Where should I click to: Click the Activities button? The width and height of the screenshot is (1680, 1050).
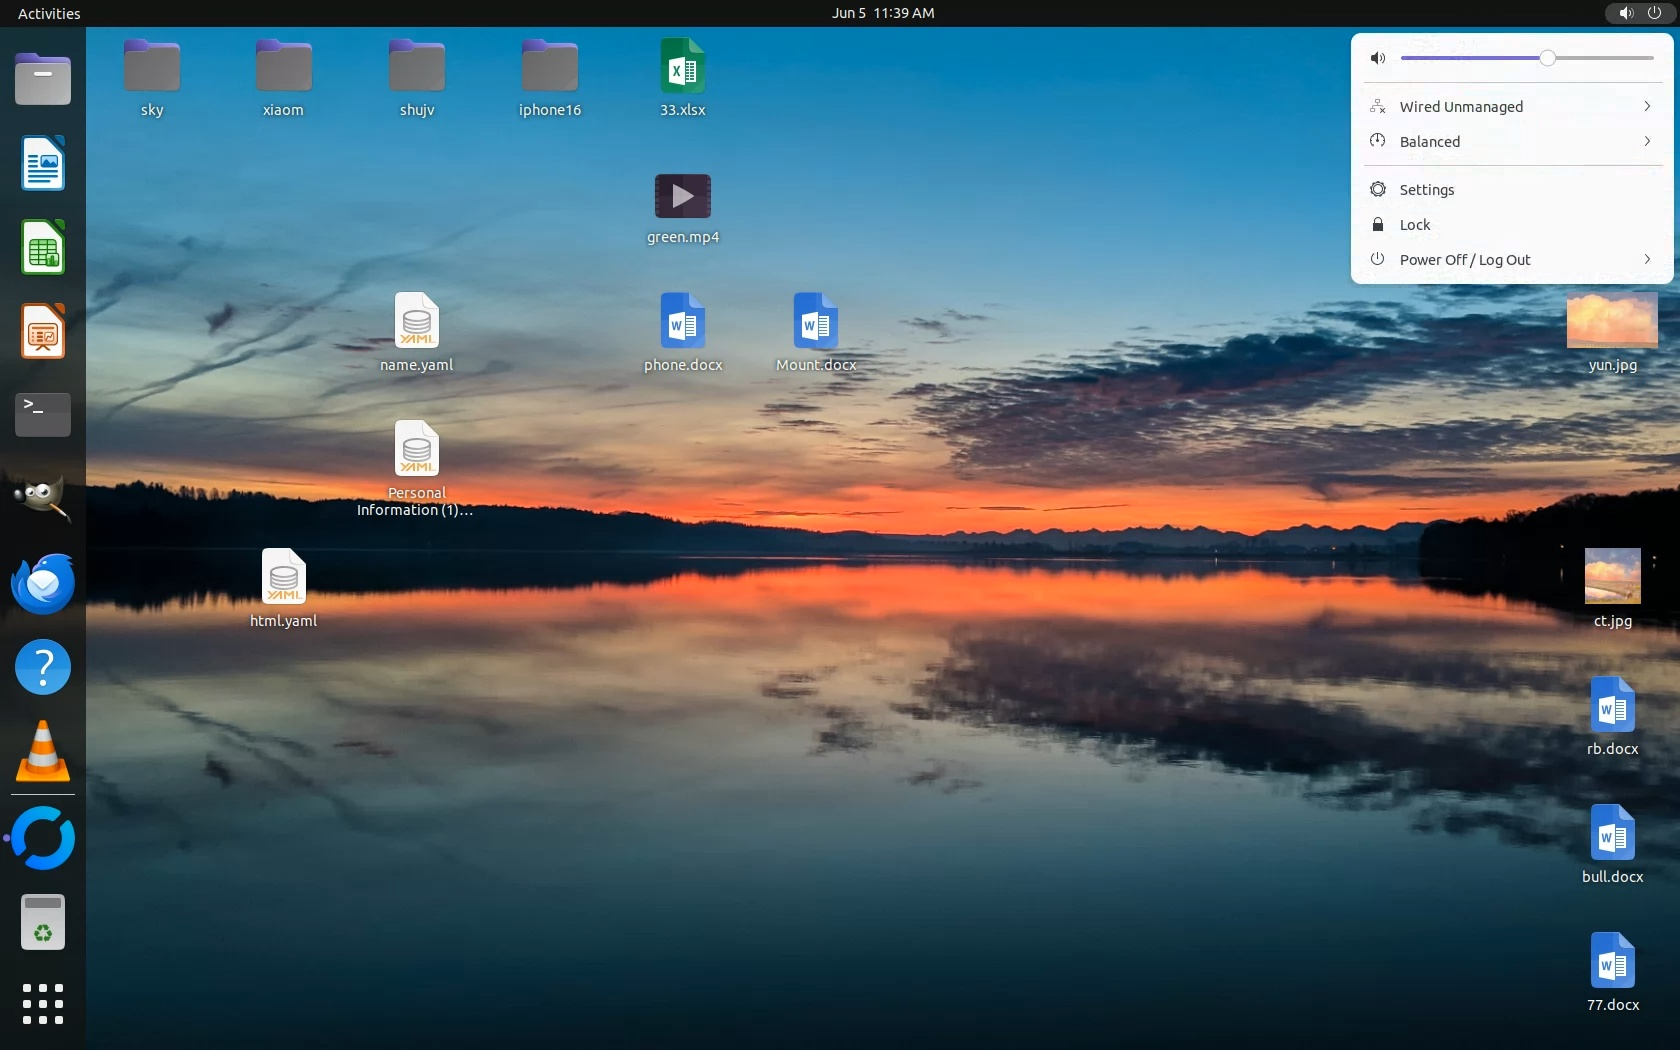click(49, 13)
